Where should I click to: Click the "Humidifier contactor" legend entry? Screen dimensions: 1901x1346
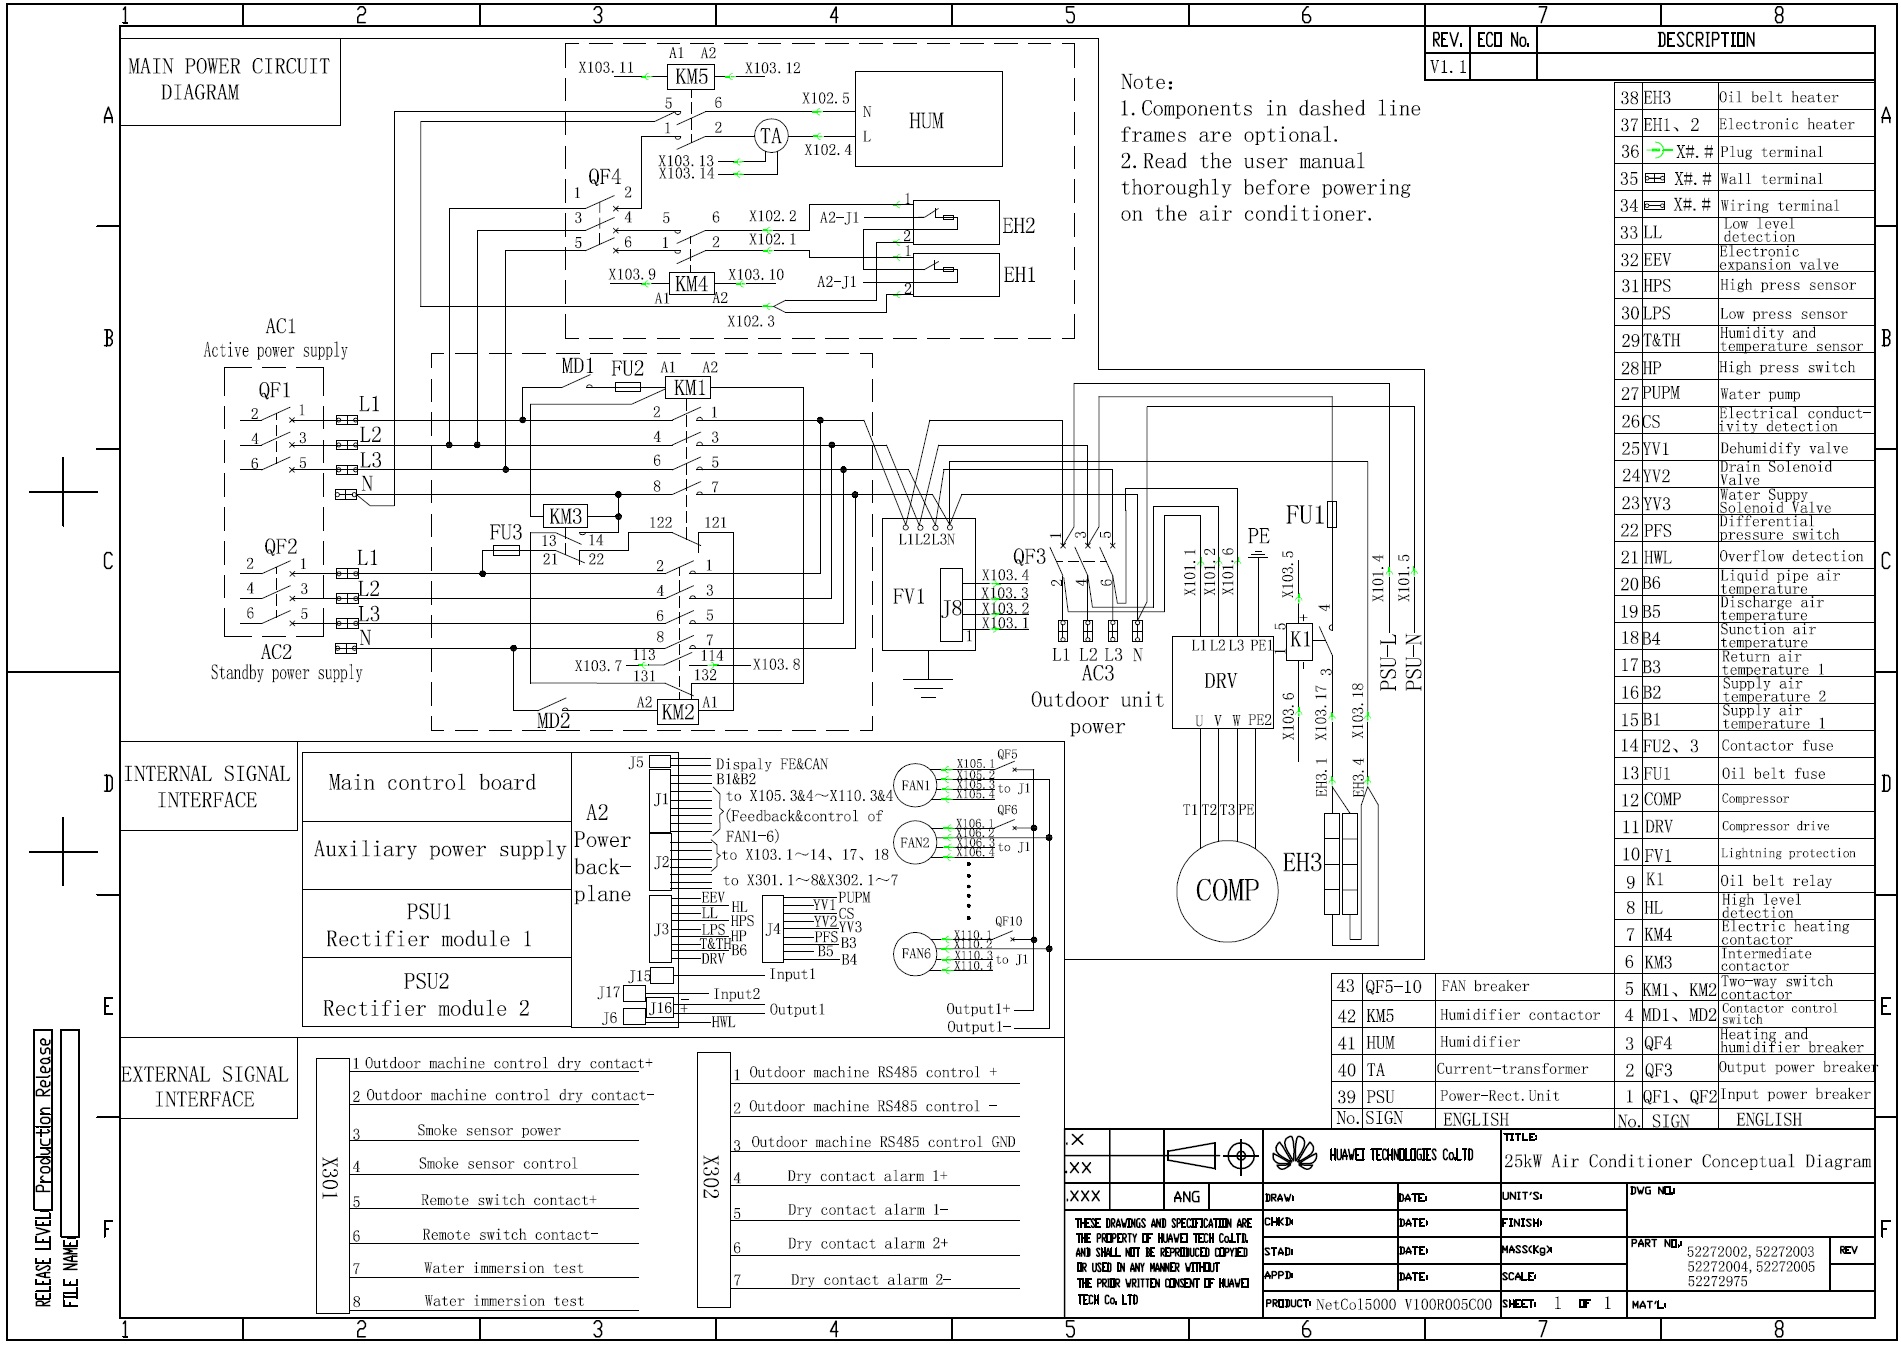(1520, 1014)
